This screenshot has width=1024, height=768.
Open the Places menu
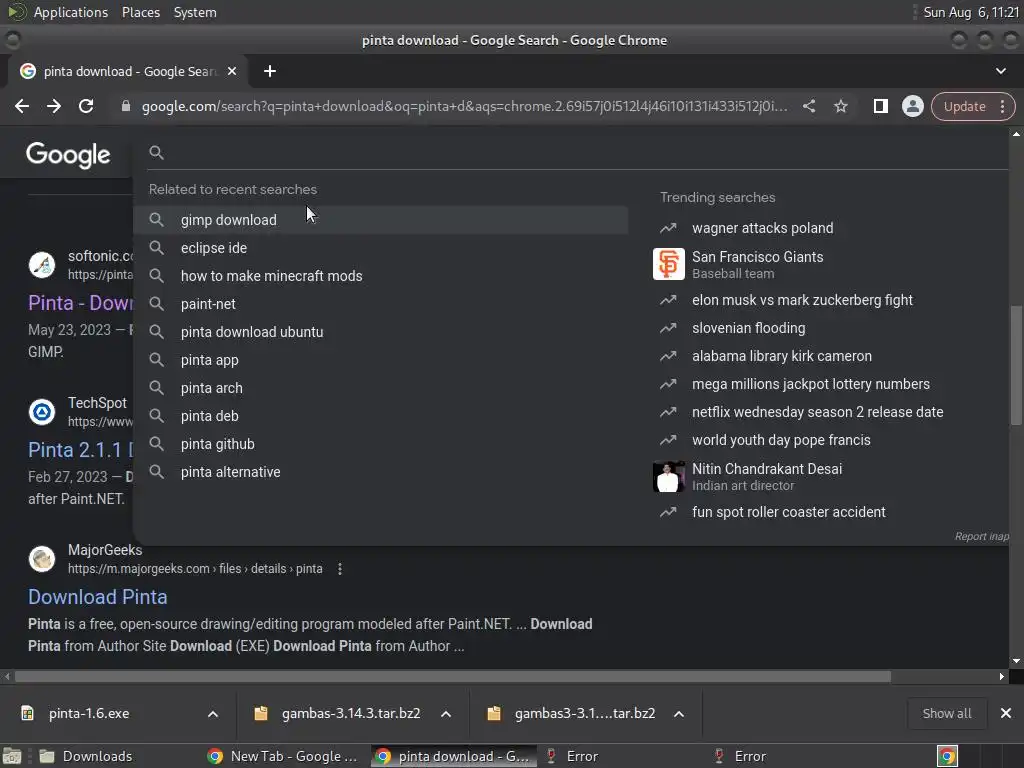coord(140,12)
